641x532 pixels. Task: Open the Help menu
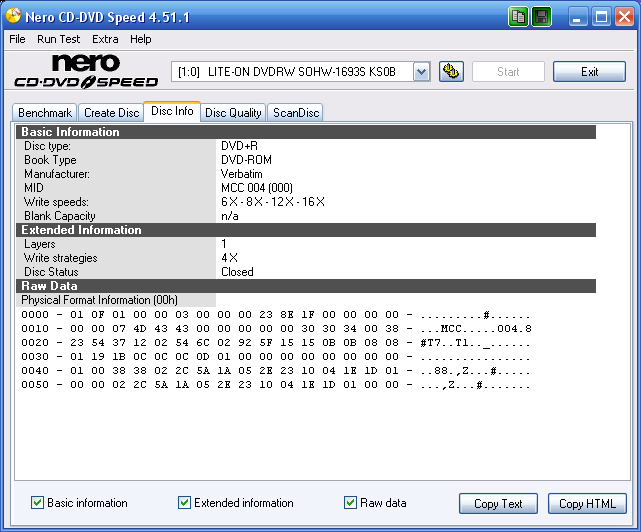[141, 39]
